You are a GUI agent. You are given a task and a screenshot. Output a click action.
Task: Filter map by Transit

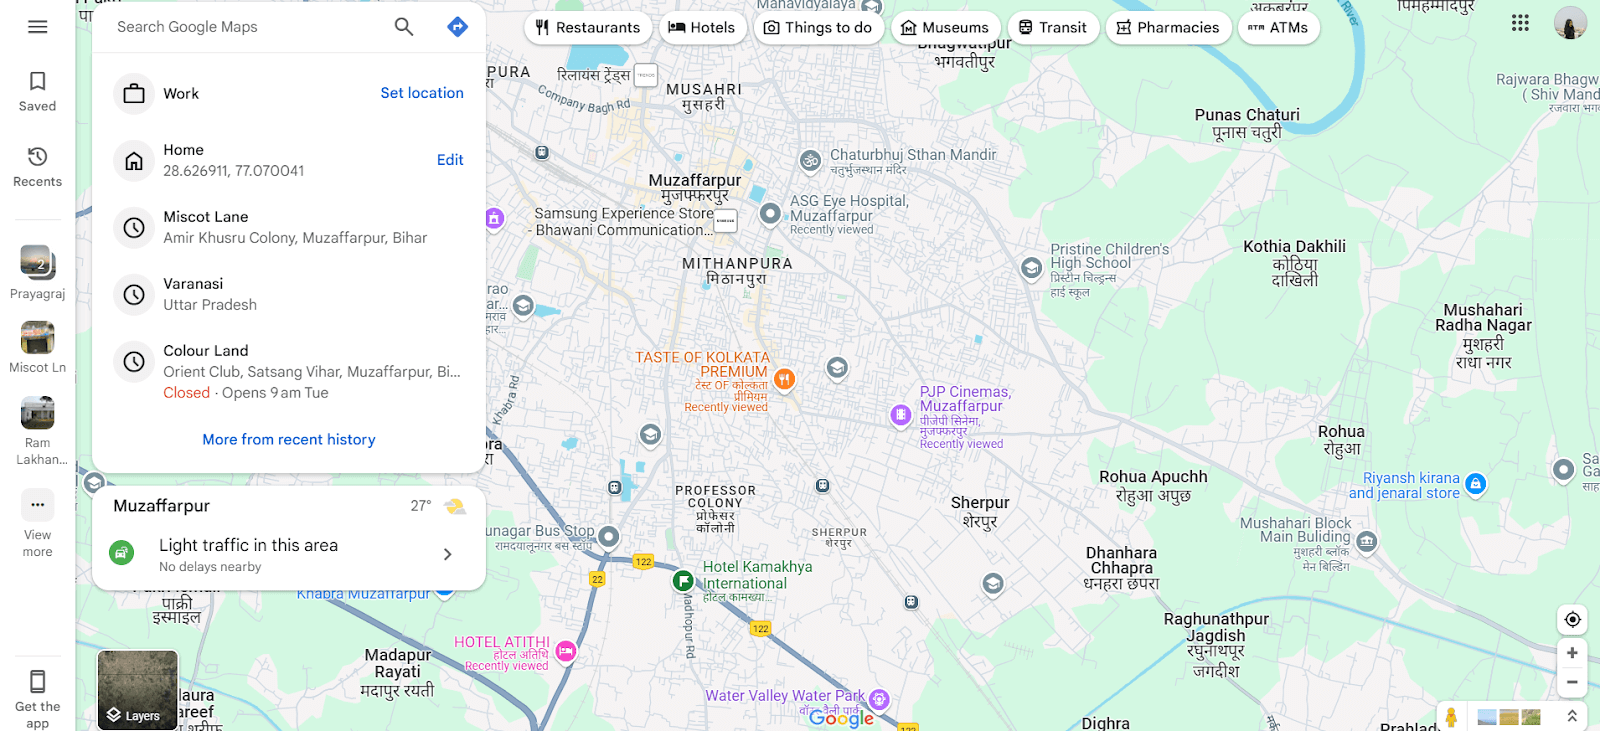(1053, 28)
